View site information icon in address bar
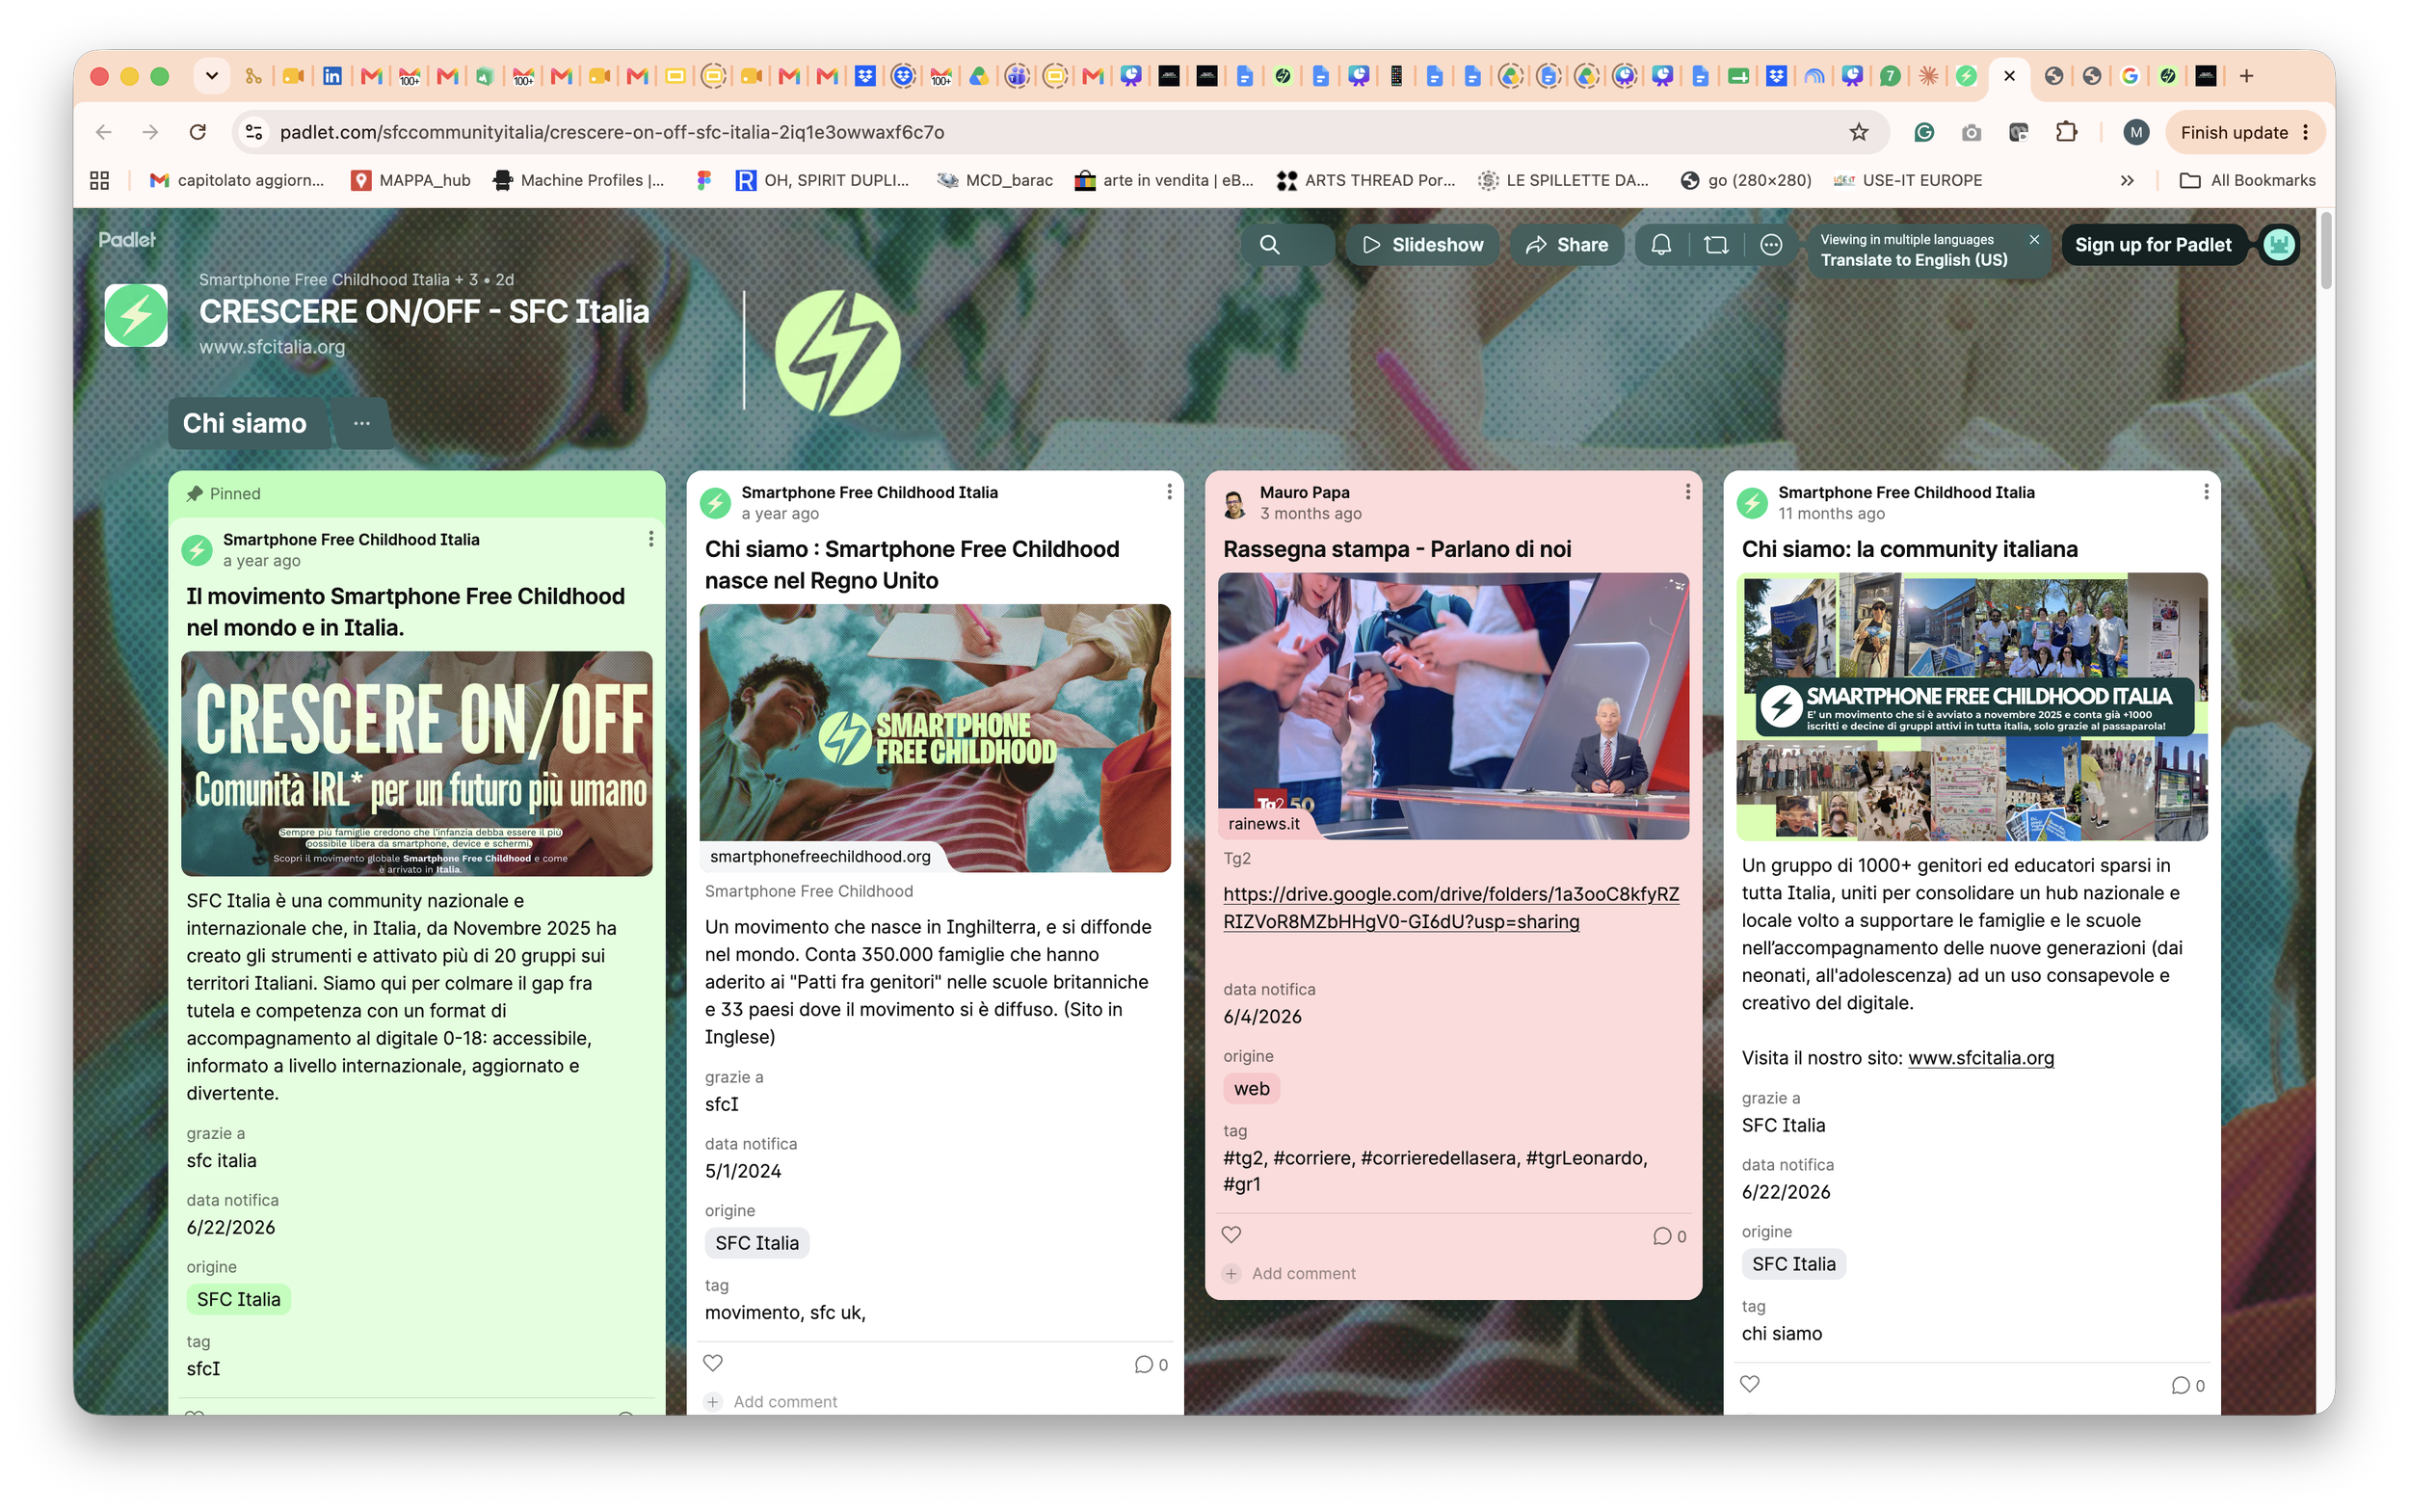The image size is (2409, 1512). point(254,132)
